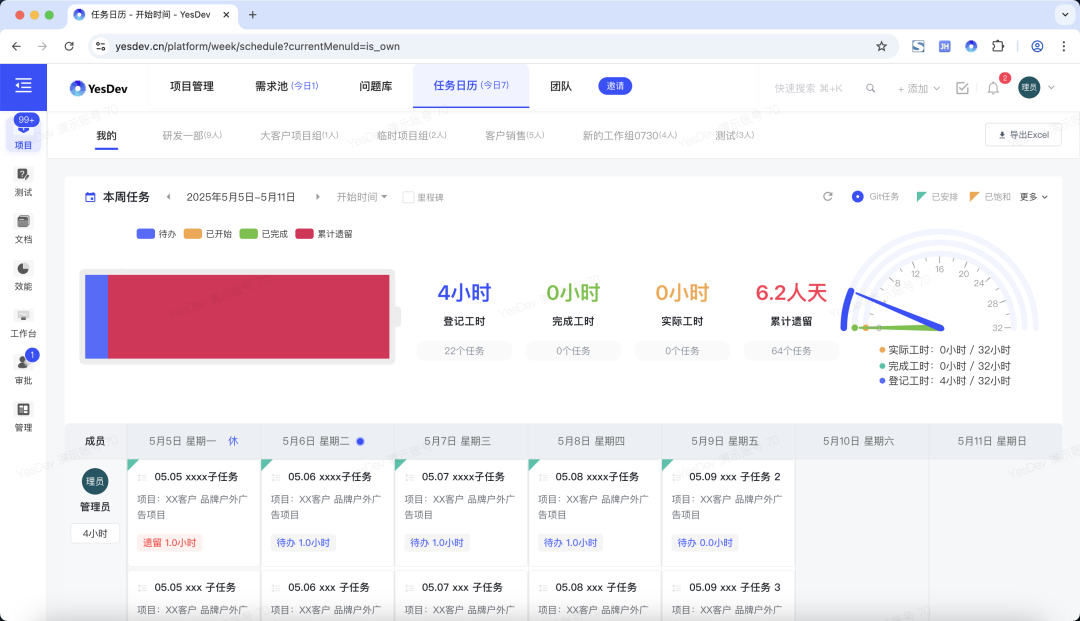Screen dimensions: 1080x621
Task: Click the refresh icon above the calendar
Action: [x=827, y=196]
